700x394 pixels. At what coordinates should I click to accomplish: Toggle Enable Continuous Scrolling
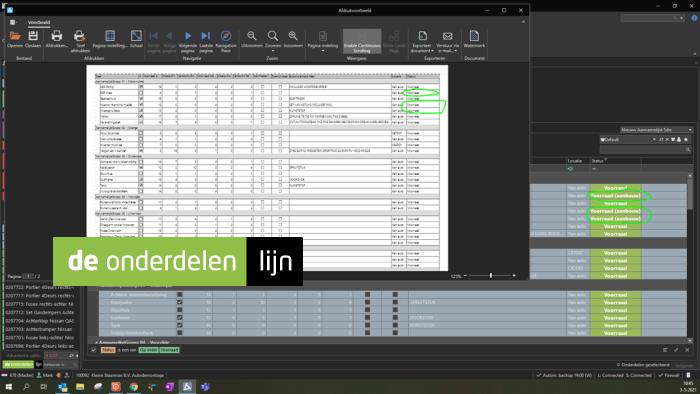pyautogui.click(x=362, y=41)
